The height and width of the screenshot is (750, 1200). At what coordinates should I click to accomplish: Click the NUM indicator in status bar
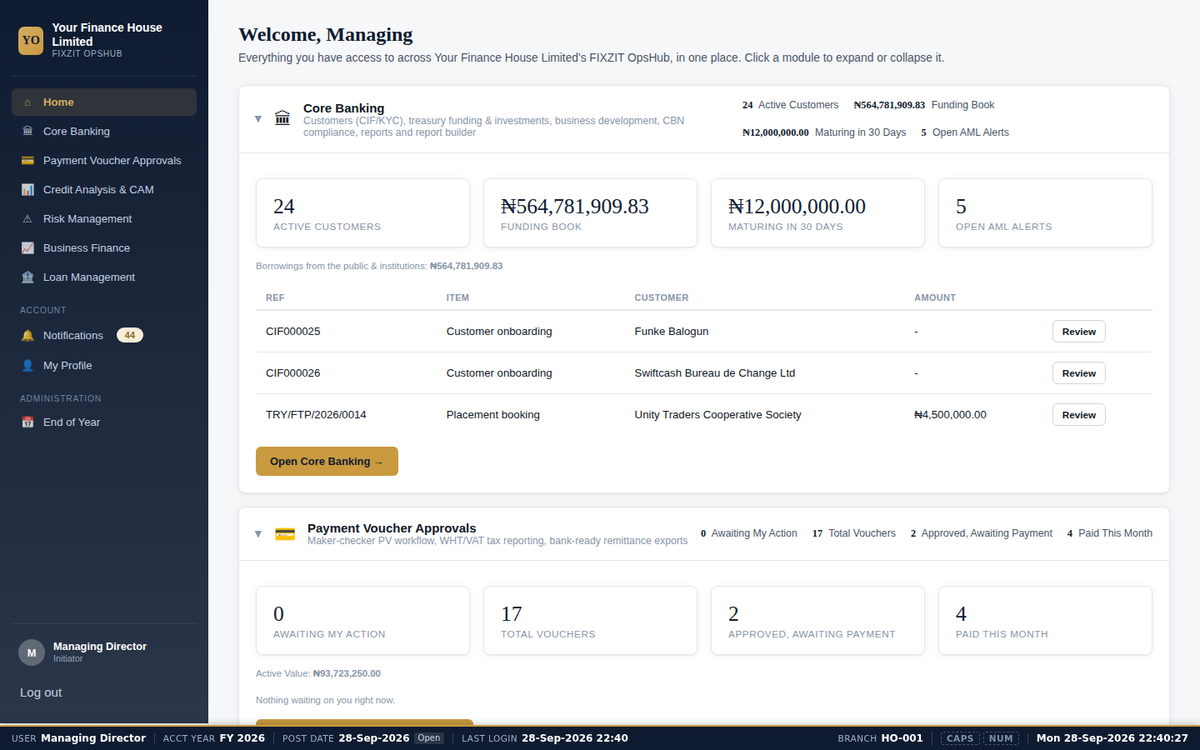coord(1002,739)
